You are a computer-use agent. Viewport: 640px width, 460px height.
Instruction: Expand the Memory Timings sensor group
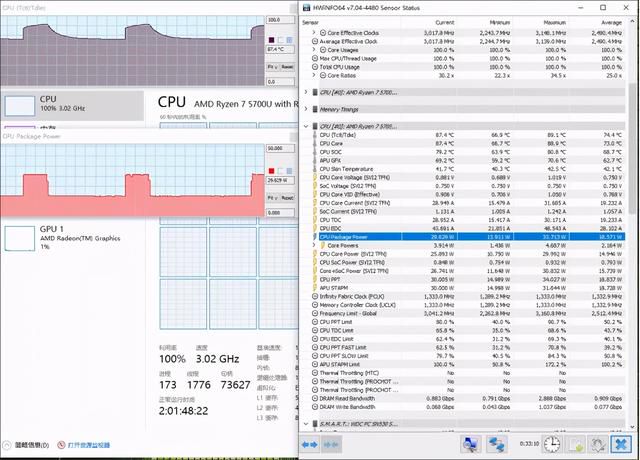coord(306,109)
